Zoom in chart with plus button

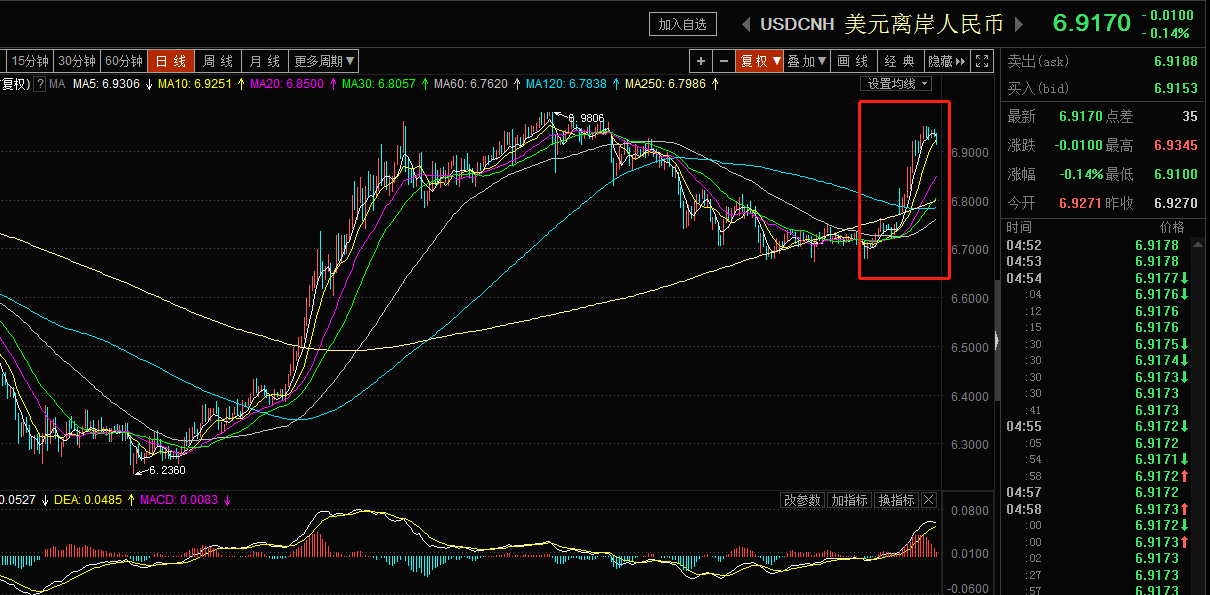coord(701,61)
